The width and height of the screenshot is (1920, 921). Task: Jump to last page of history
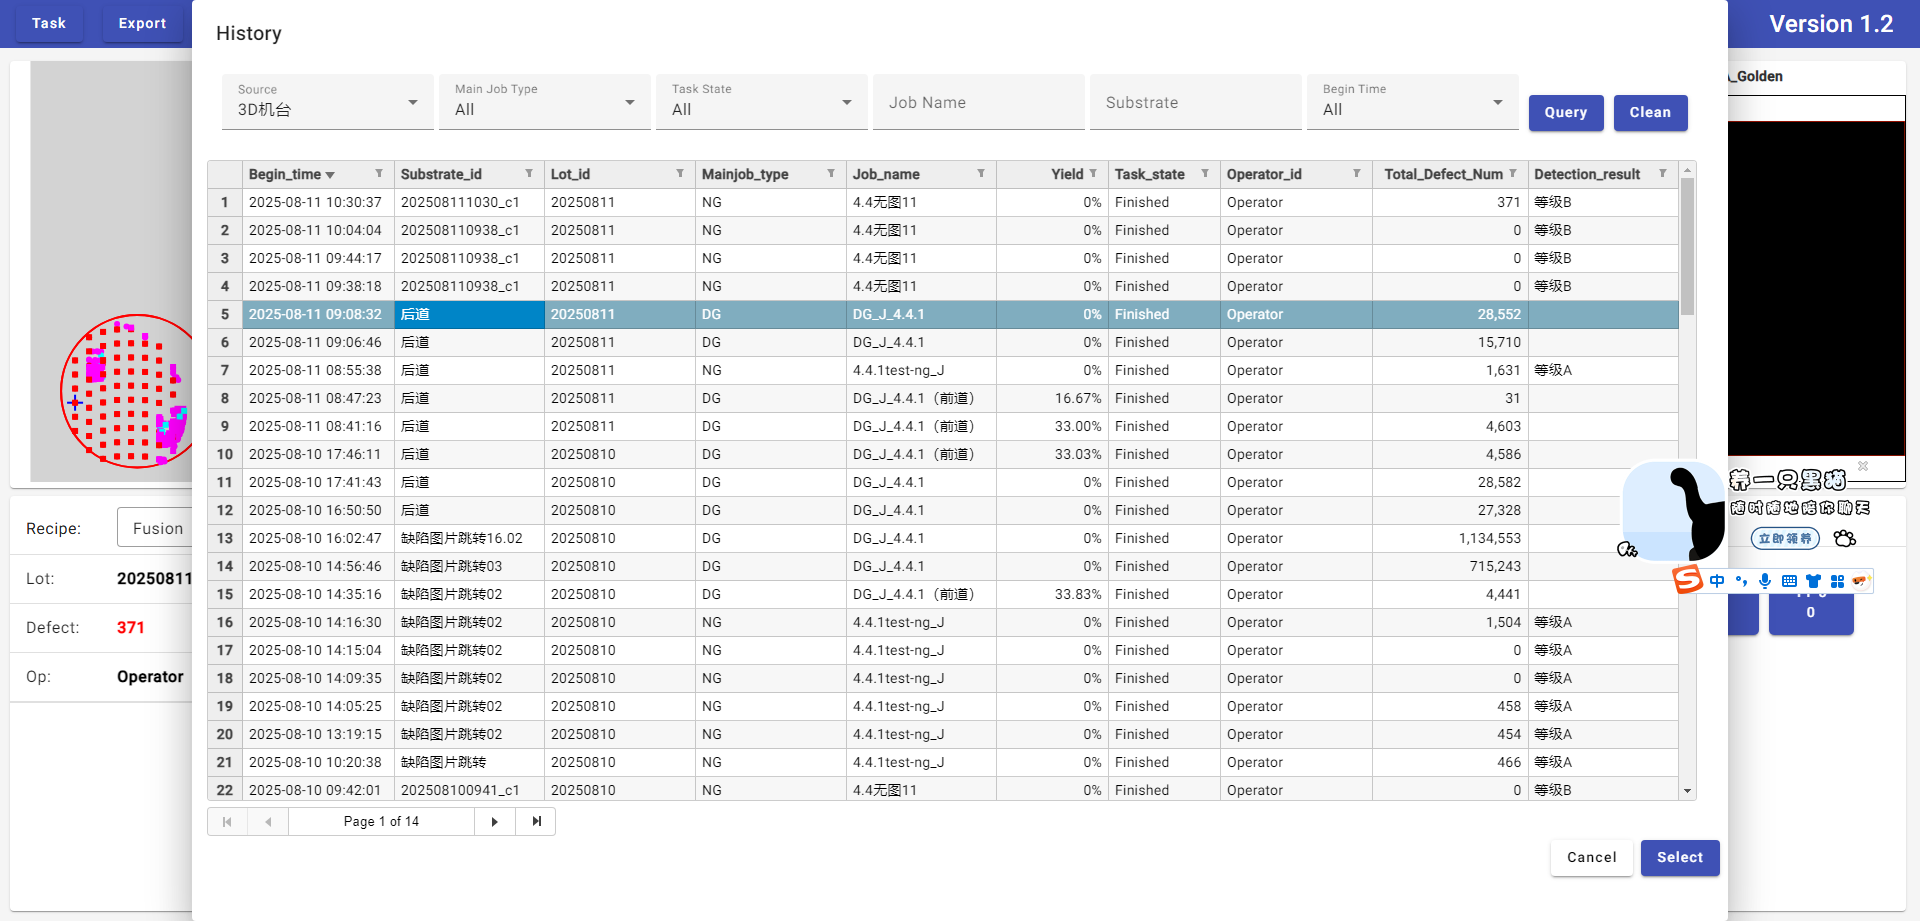pyautogui.click(x=537, y=822)
